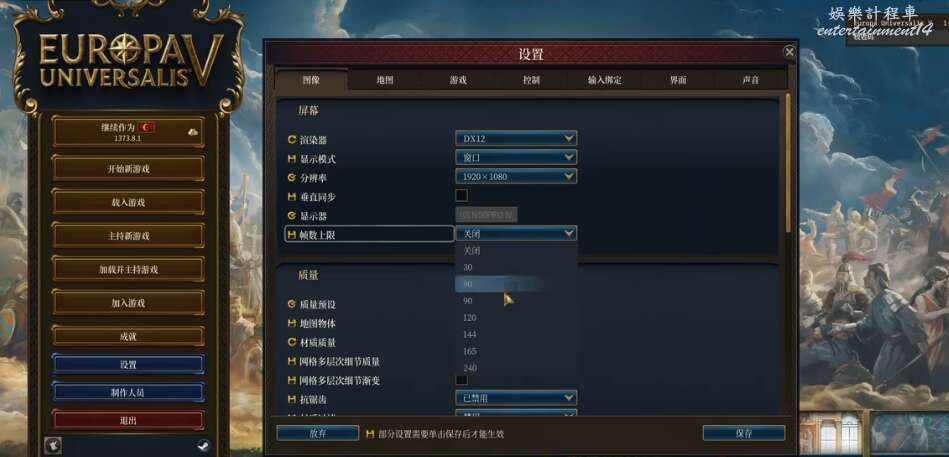949x457 pixels.
Task: Click the icon beside 抗锯齿 setting
Action: pyautogui.click(x=292, y=399)
